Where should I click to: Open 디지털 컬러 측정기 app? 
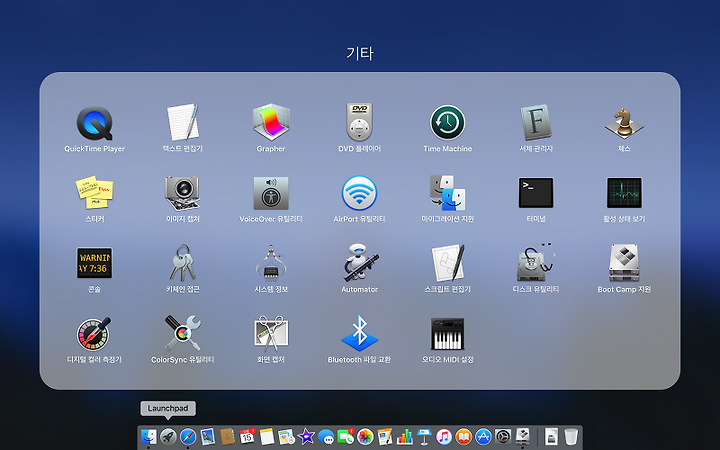[x=94, y=334]
